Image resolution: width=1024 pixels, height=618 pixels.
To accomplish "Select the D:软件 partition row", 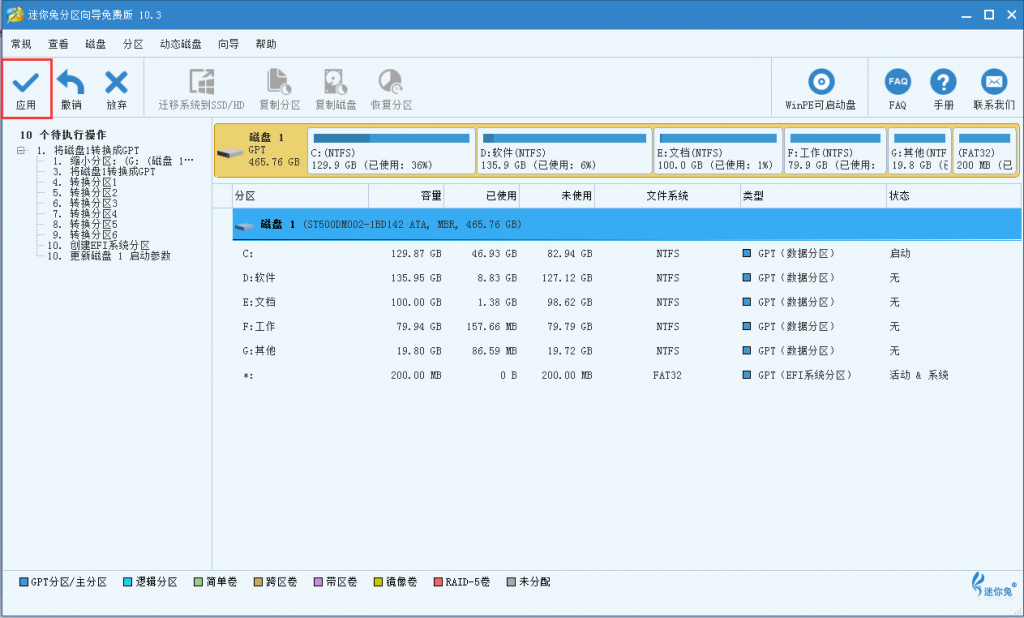I will pos(626,278).
